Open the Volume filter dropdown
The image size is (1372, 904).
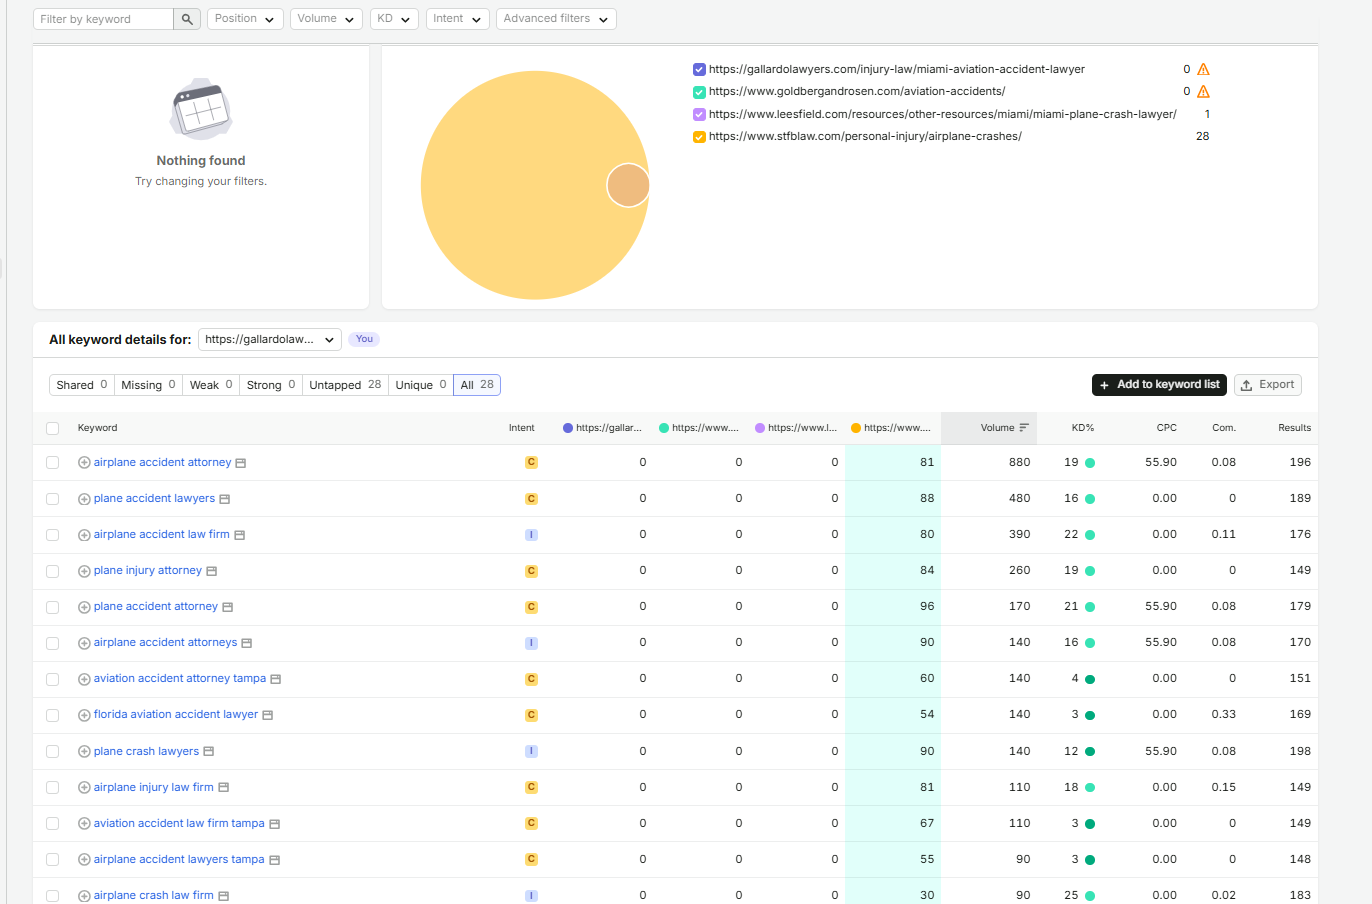pyautogui.click(x=326, y=19)
